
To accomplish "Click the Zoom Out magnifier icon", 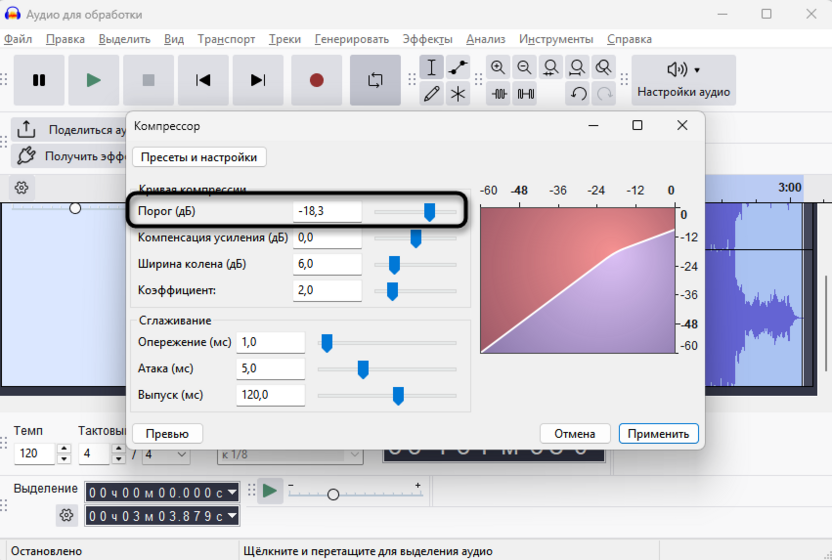I will coord(524,67).
